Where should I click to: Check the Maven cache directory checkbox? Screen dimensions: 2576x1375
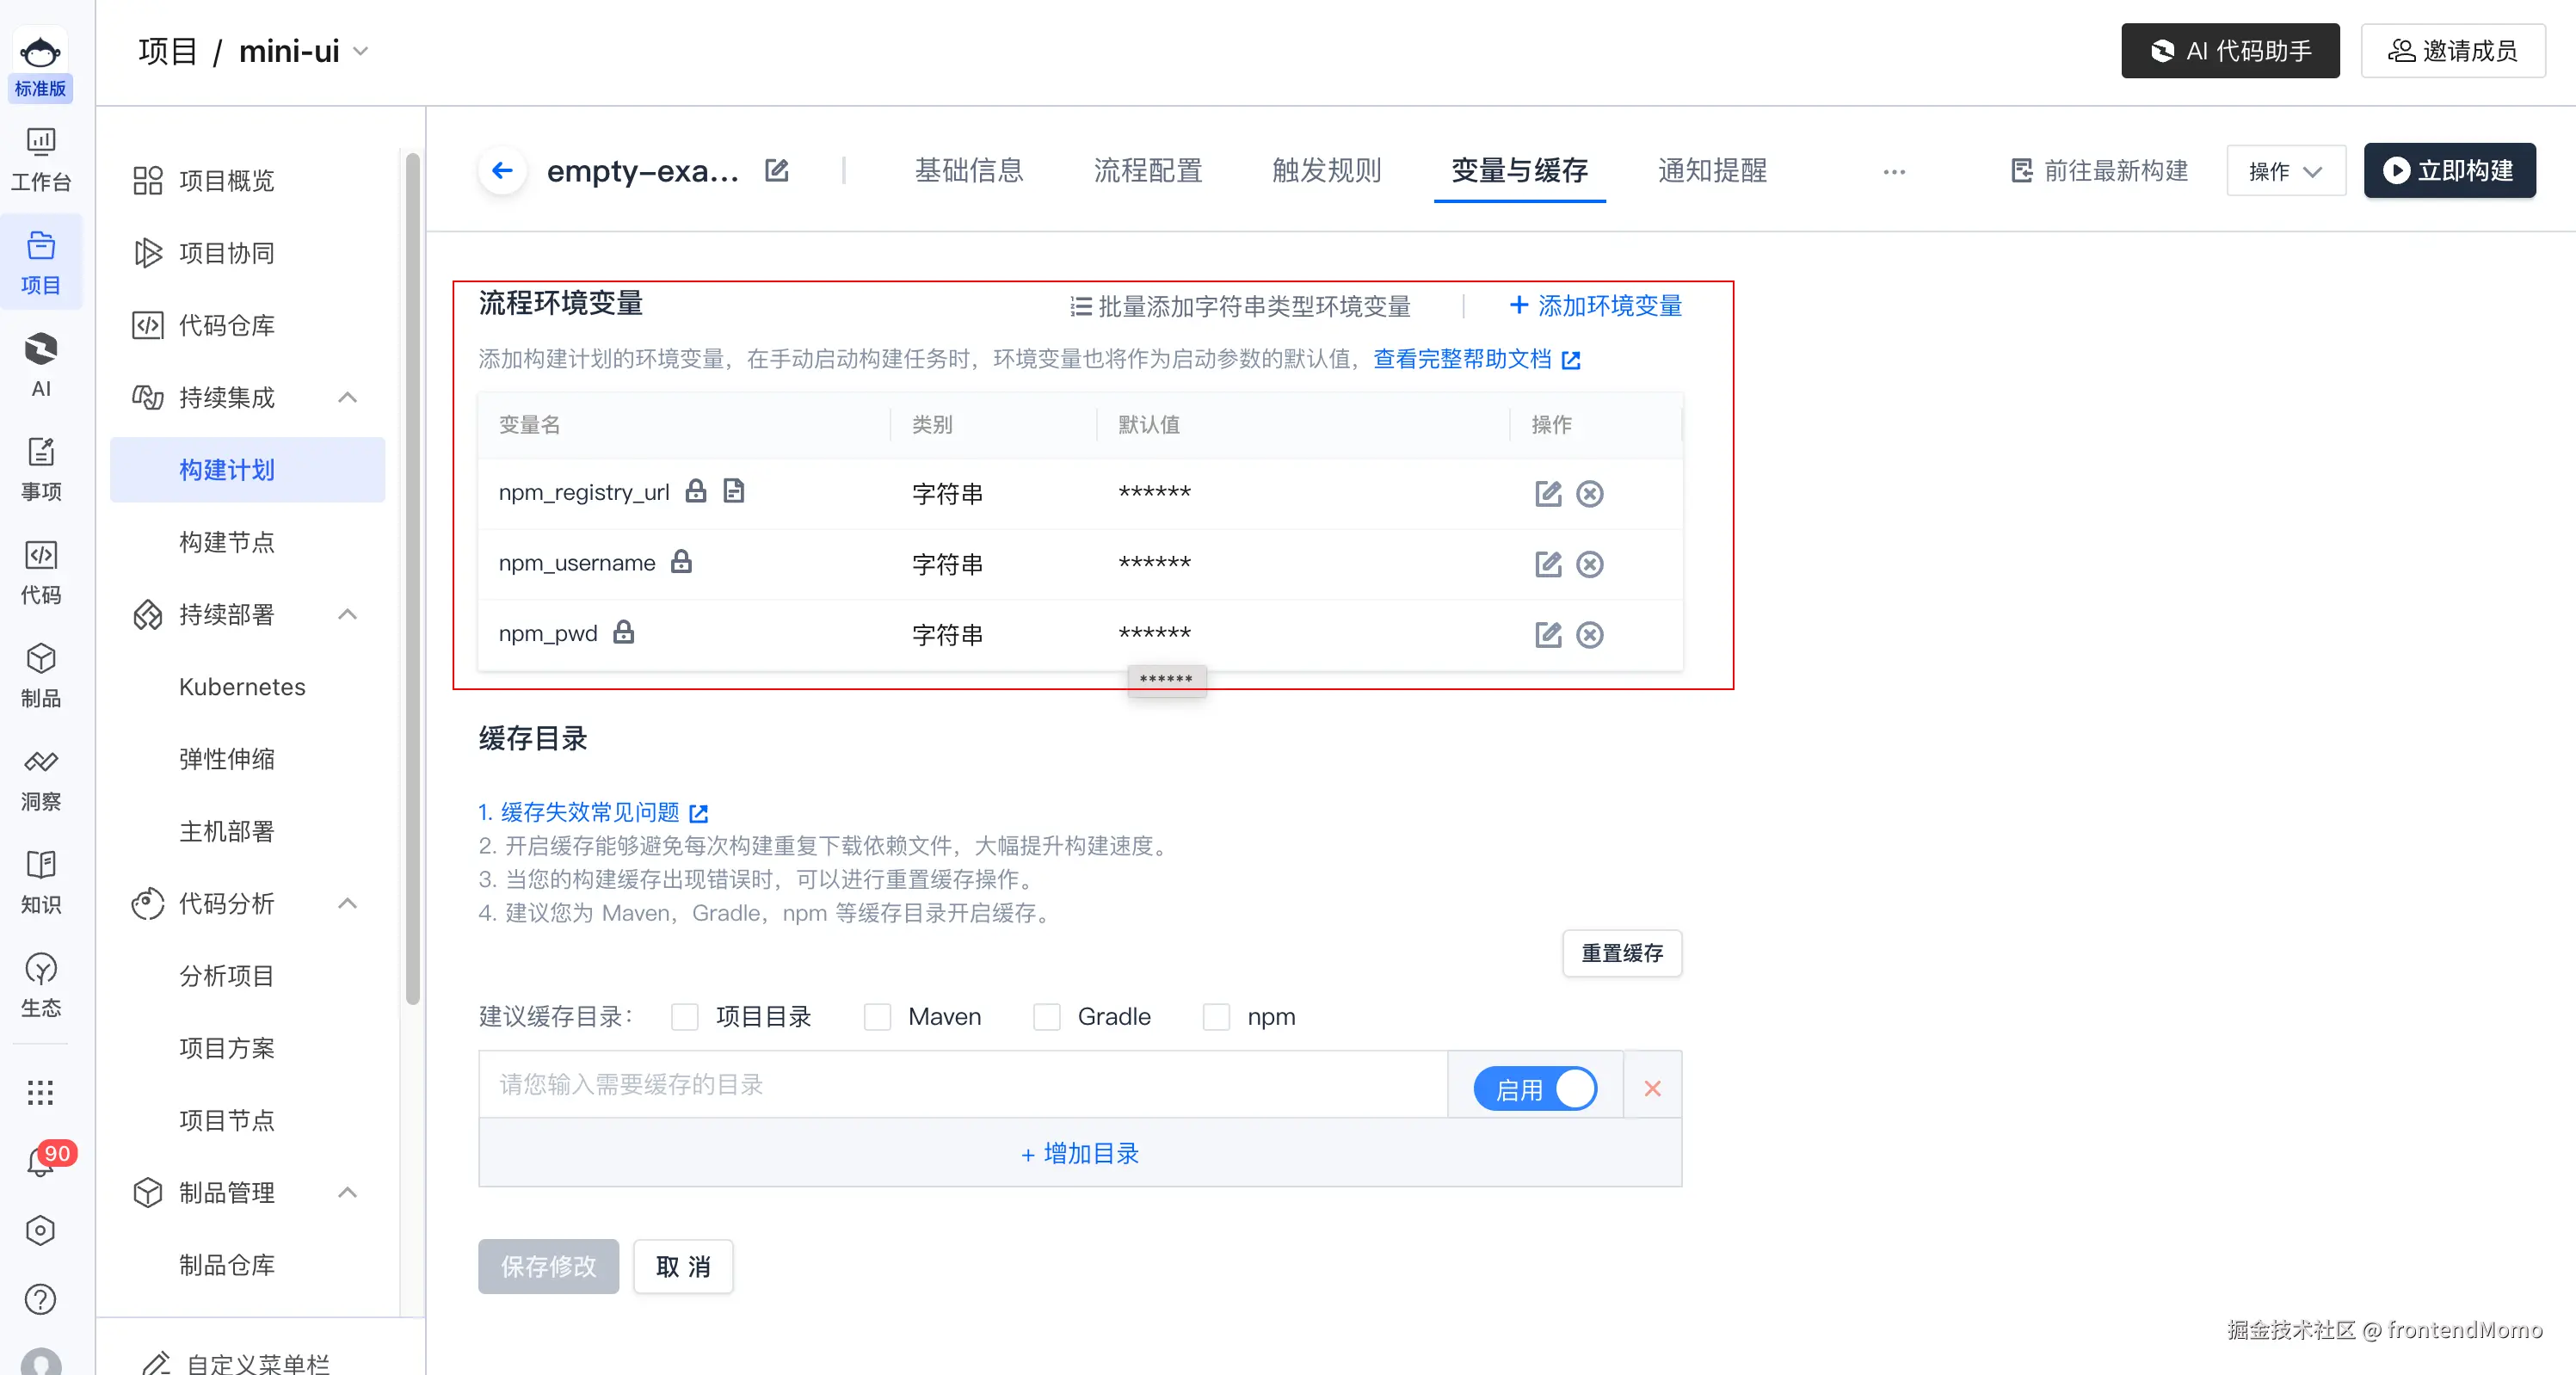point(877,1017)
